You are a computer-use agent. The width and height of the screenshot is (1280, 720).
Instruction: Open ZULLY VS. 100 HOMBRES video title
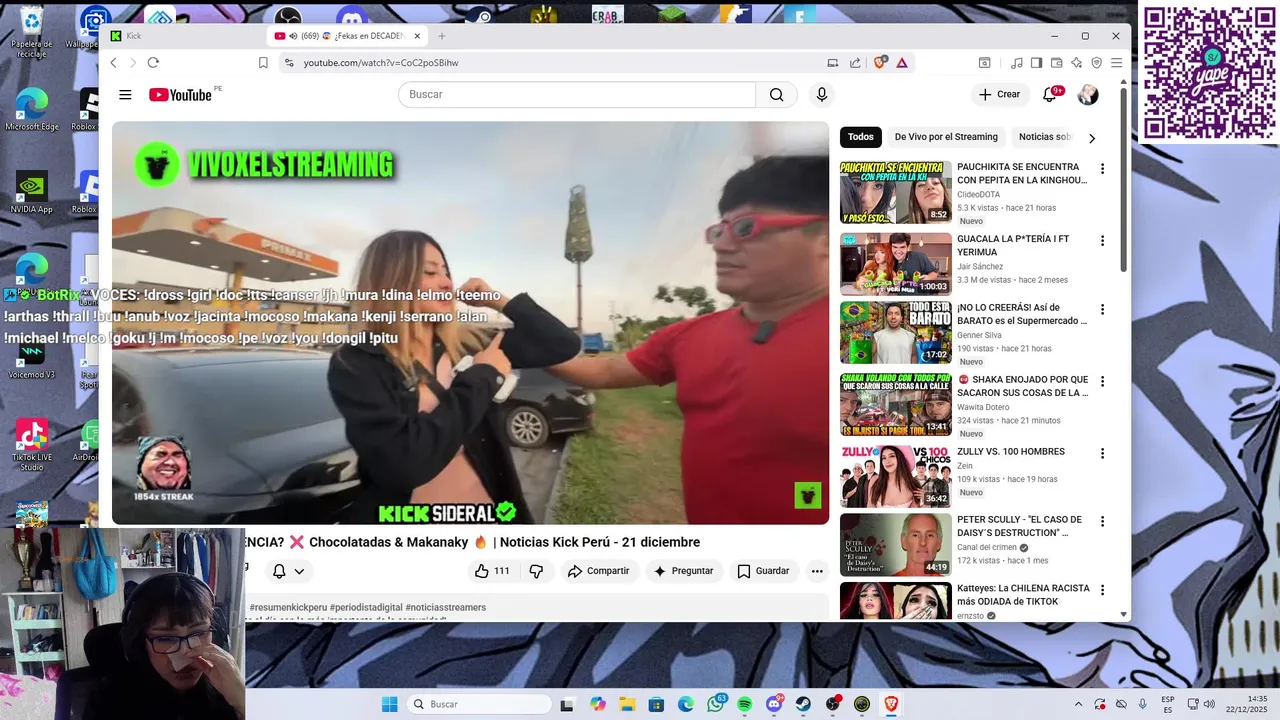pyautogui.click(x=1011, y=451)
